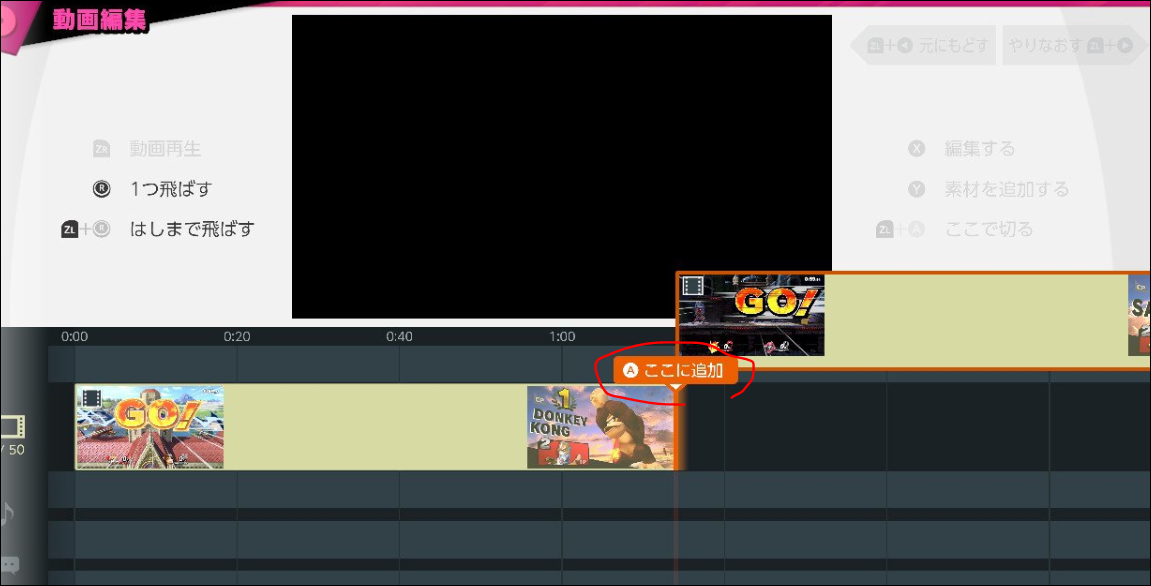Choose 編集する edit option
Screen dimensions: 1151x586
pyautogui.click(x=979, y=149)
